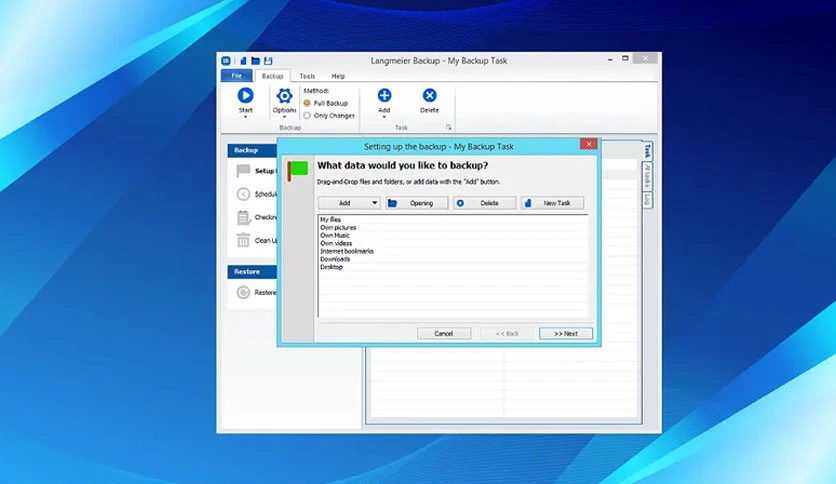The image size is (836, 484).
Task: Click the Start backup play icon
Action: click(x=245, y=95)
